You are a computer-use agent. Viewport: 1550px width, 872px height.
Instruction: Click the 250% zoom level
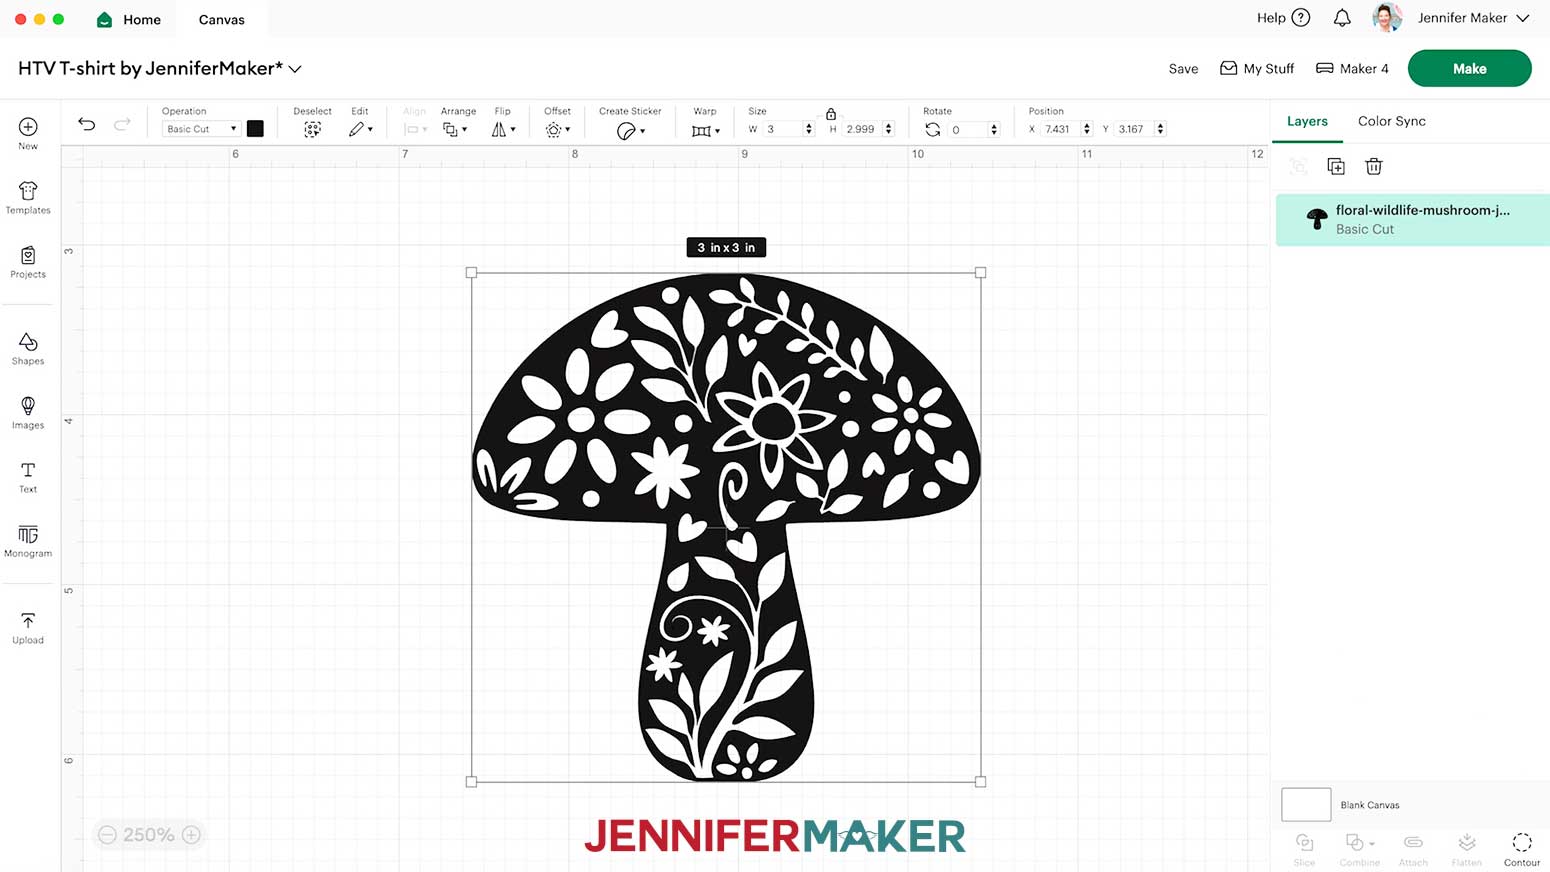click(149, 835)
